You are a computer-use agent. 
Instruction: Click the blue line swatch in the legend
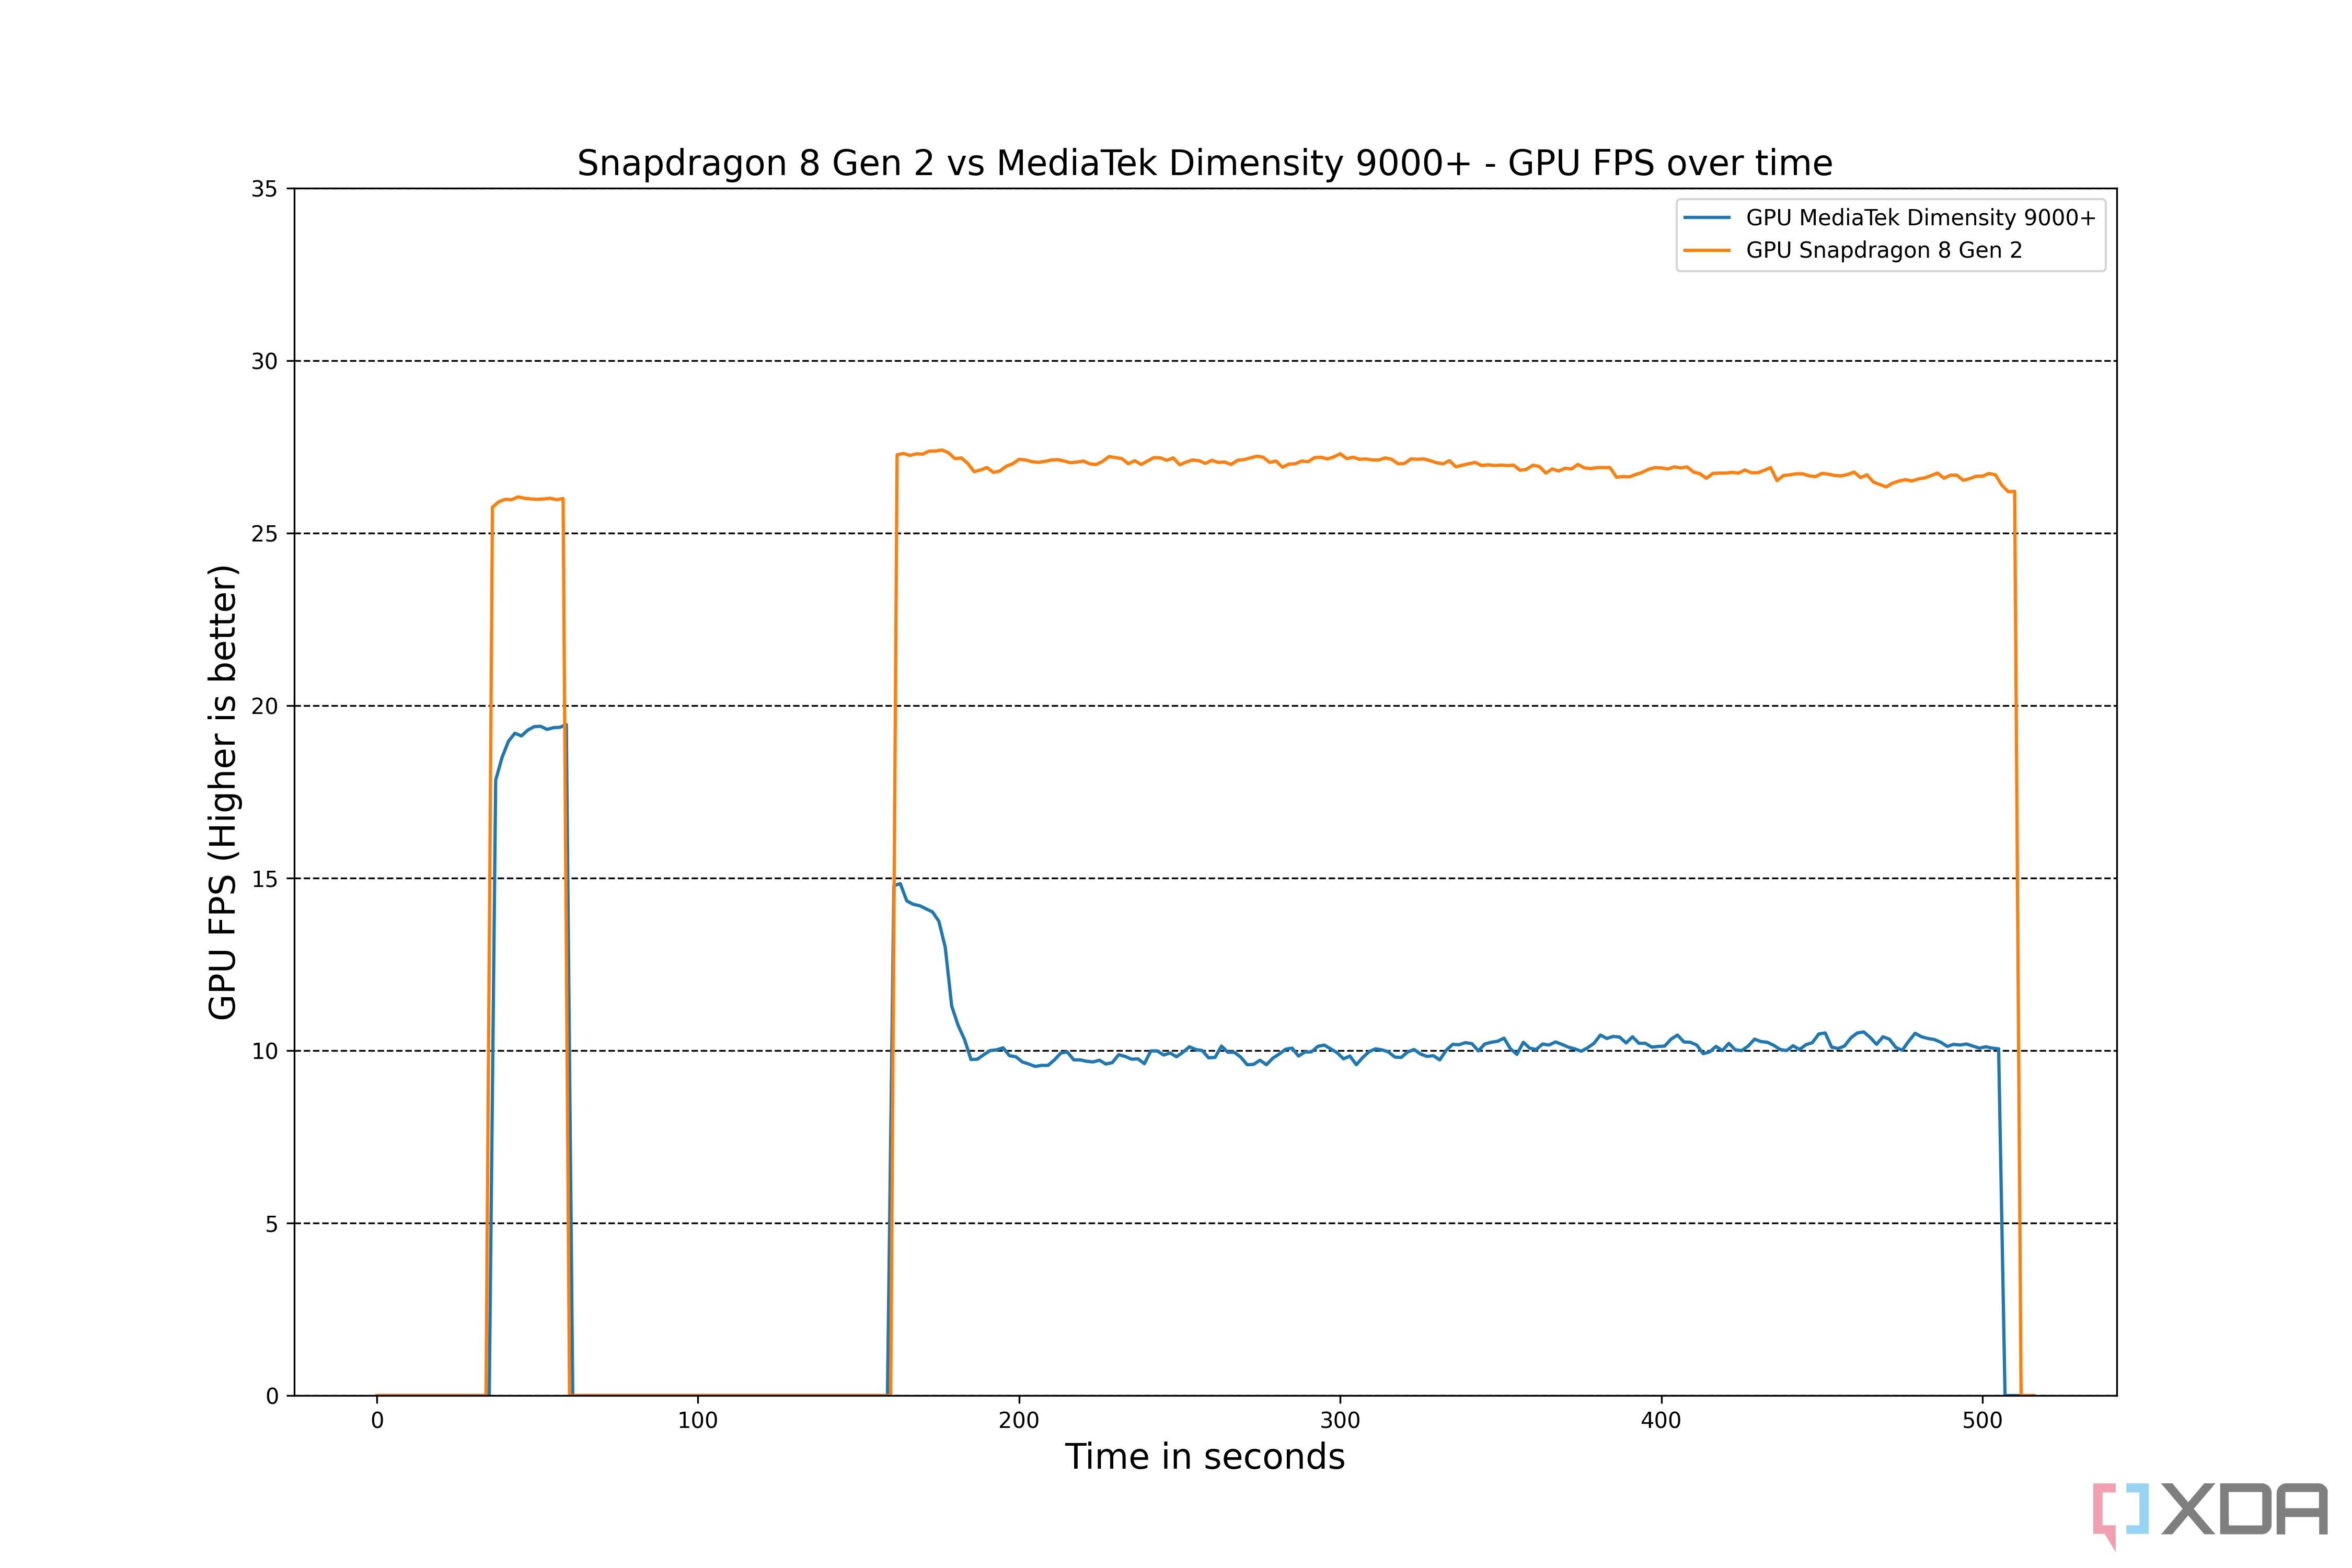pyautogui.click(x=1707, y=218)
